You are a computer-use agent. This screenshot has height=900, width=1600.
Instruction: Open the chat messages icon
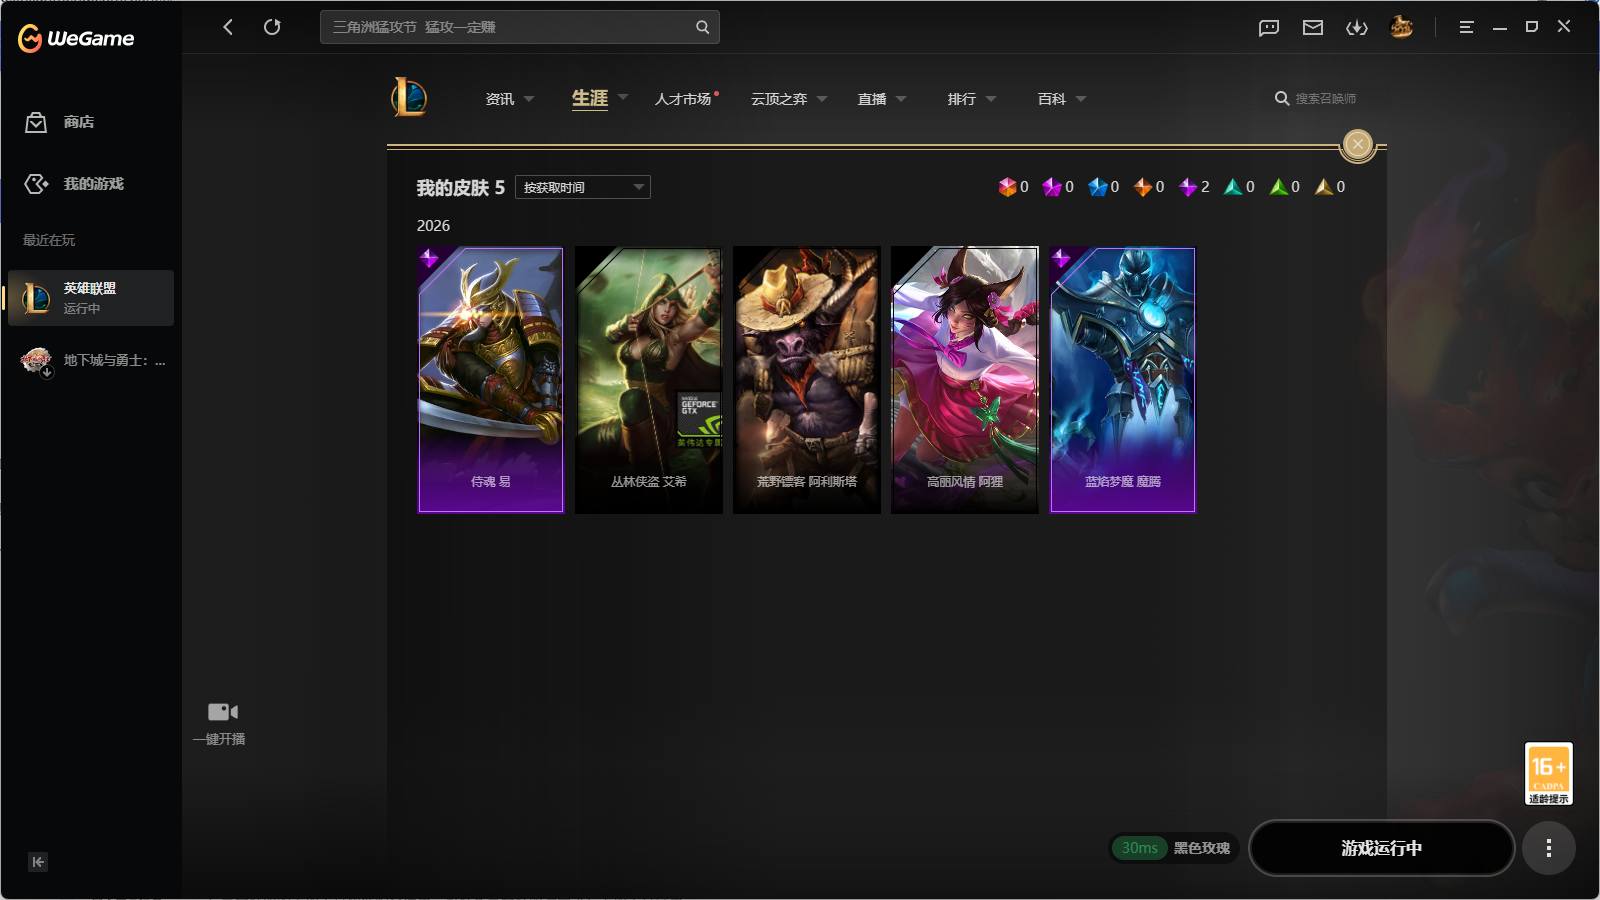click(1269, 28)
